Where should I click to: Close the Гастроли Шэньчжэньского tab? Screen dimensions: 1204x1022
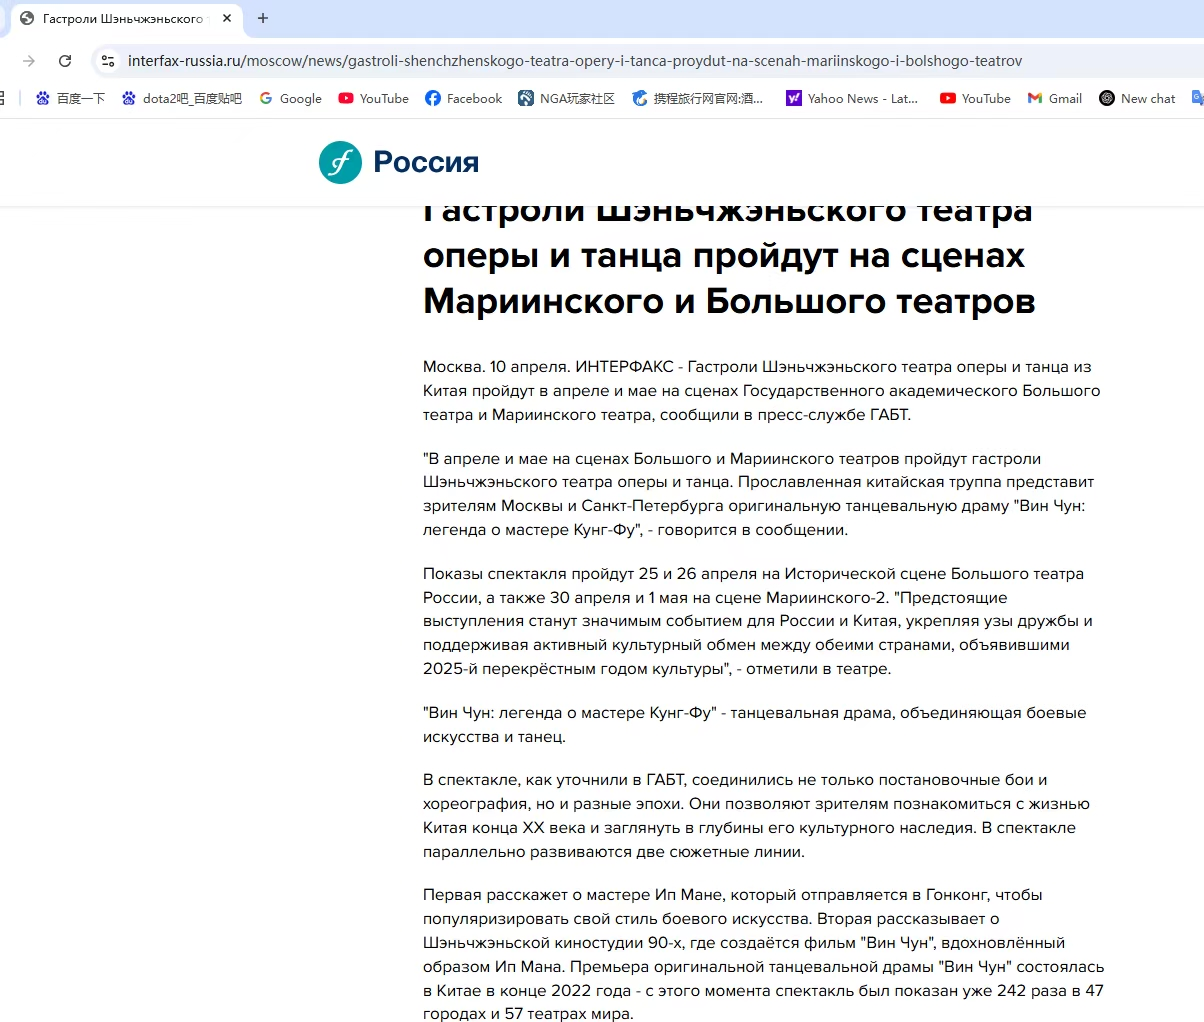click(x=228, y=18)
